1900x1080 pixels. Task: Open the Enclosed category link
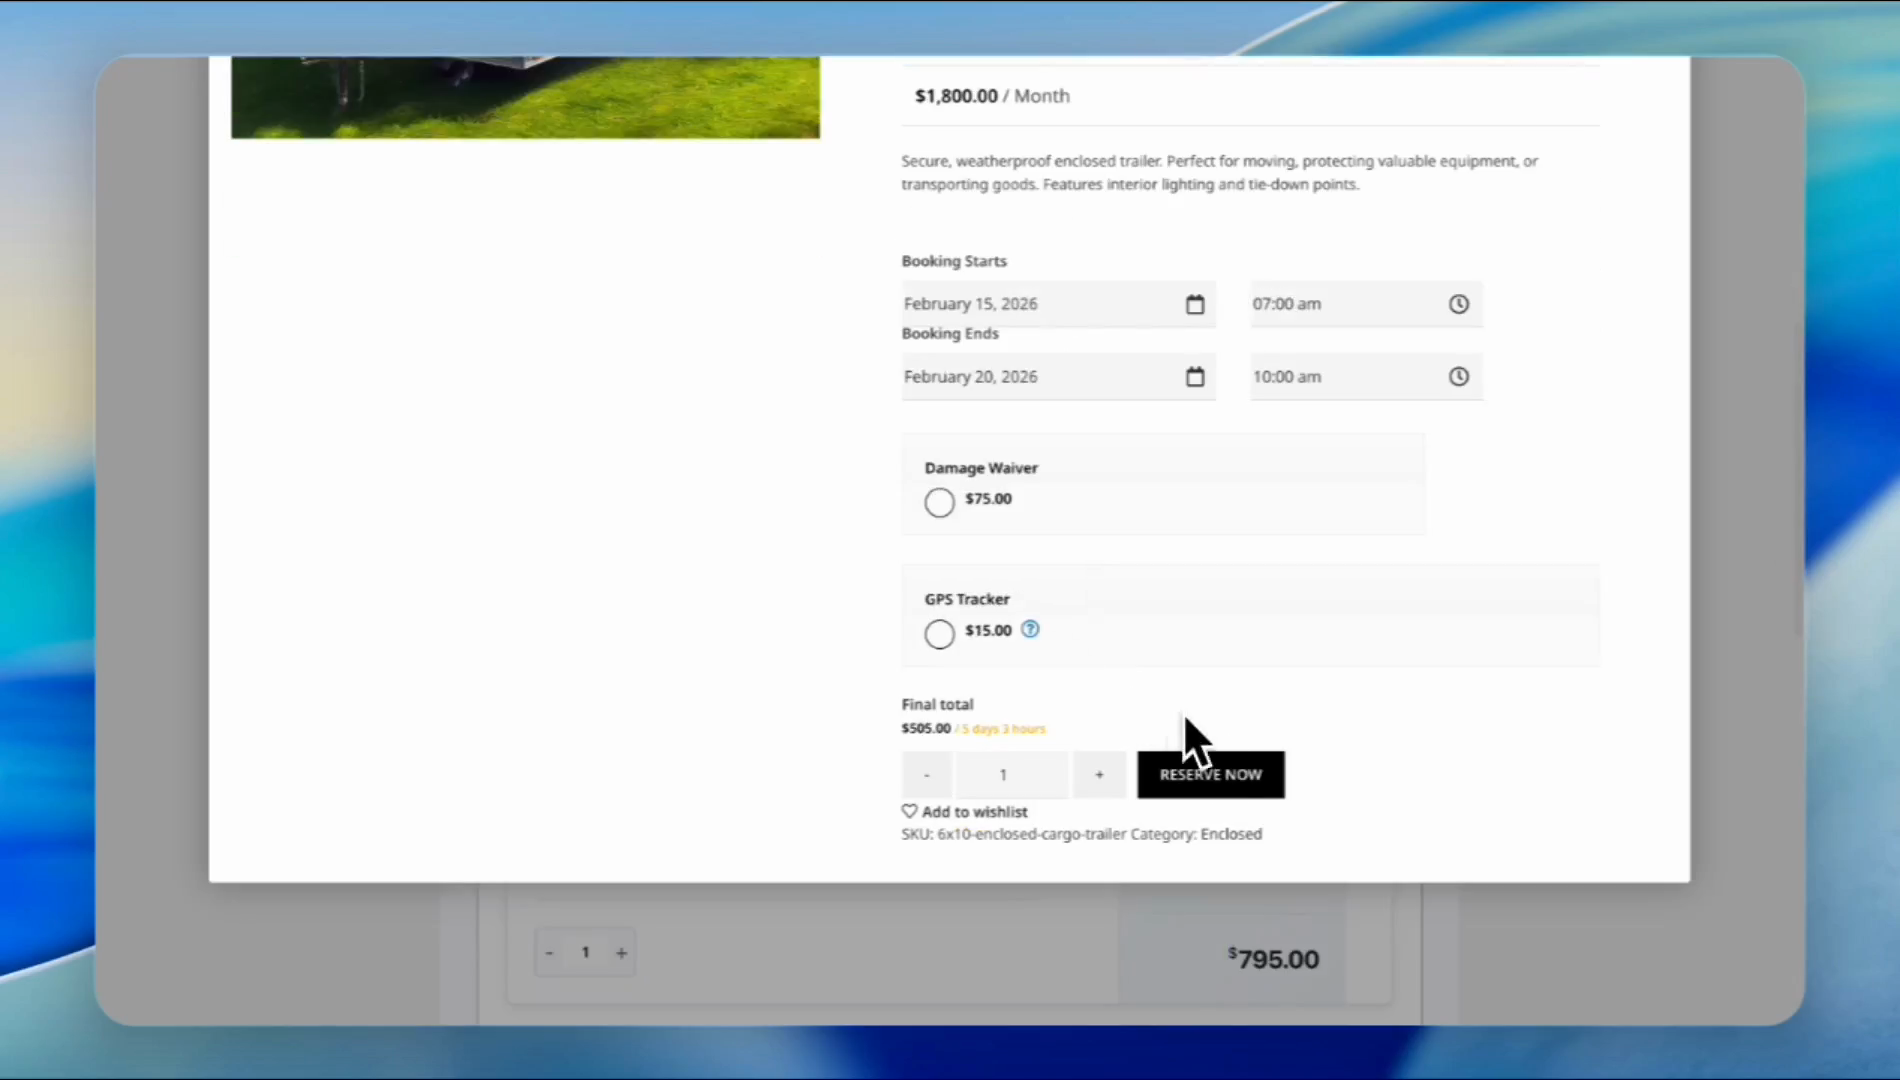pyautogui.click(x=1231, y=834)
